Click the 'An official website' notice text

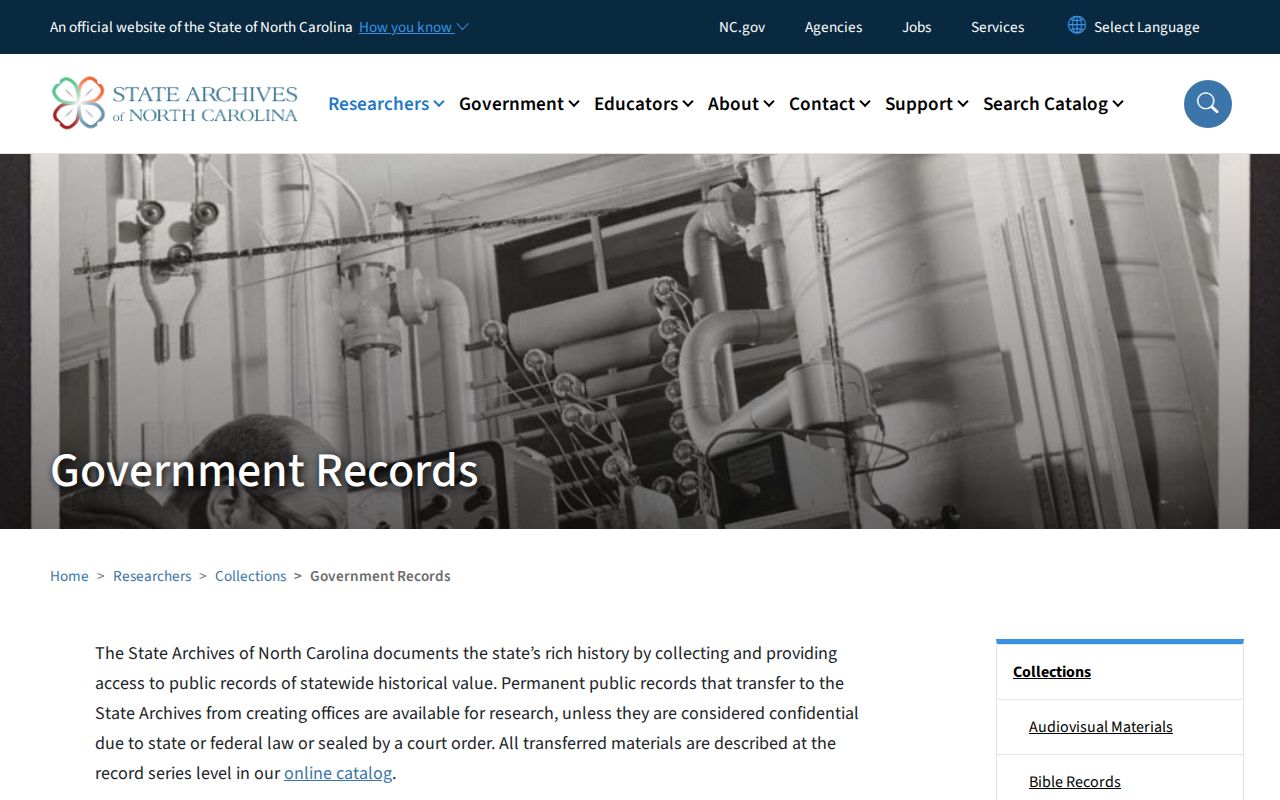[201, 27]
